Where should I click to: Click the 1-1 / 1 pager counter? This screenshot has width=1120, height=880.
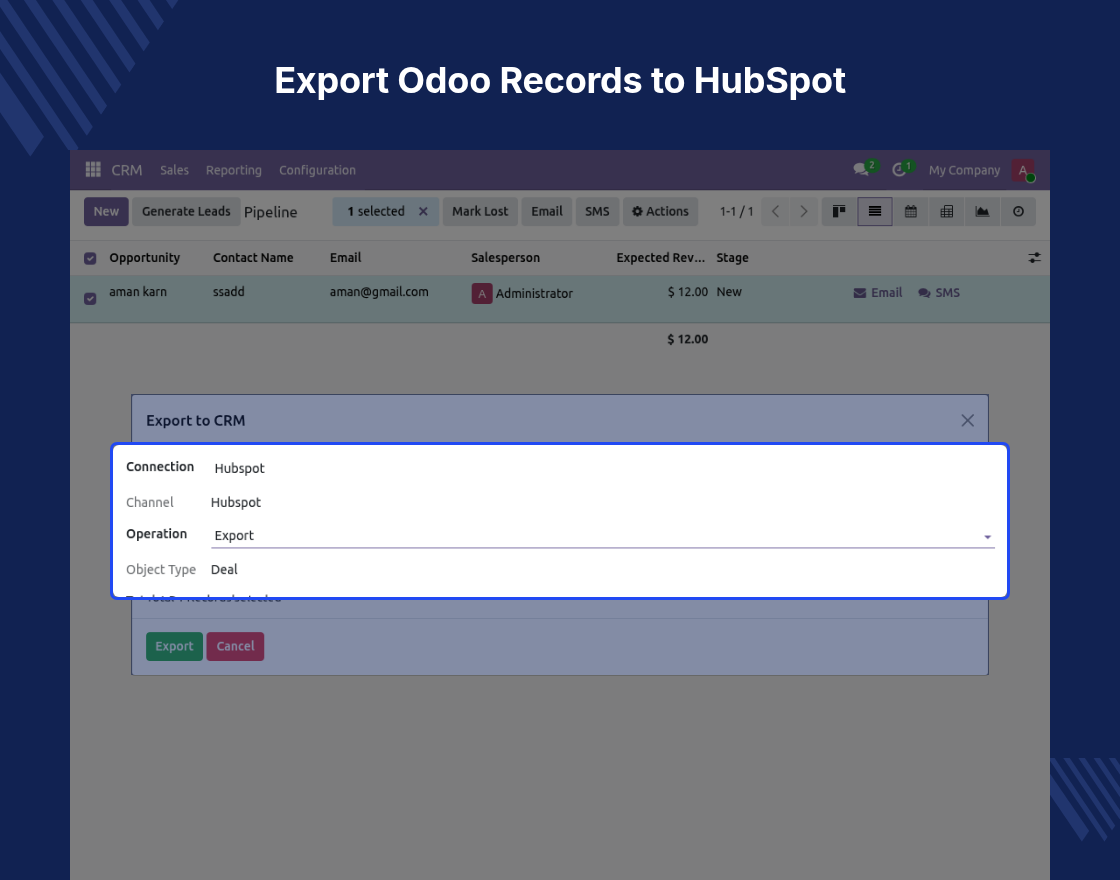pyautogui.click(x=736, y=211)
